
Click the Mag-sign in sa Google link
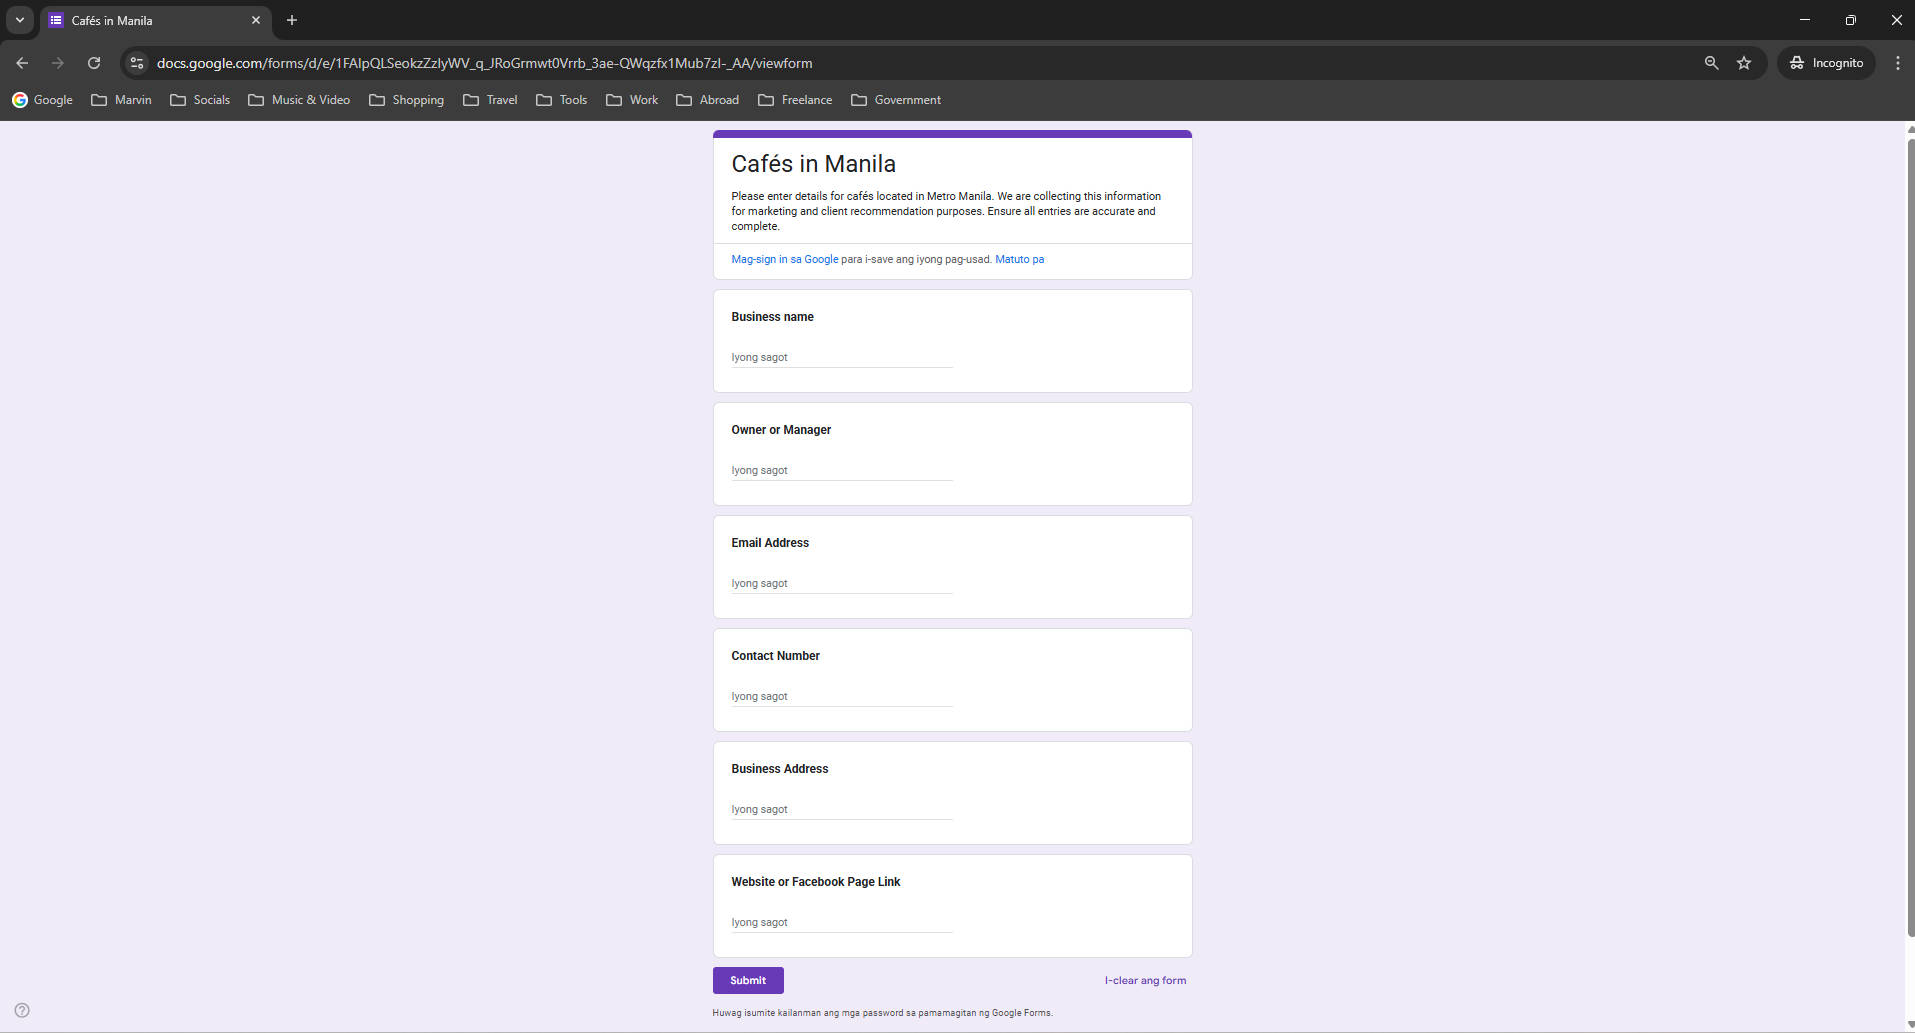coord(785,259)
